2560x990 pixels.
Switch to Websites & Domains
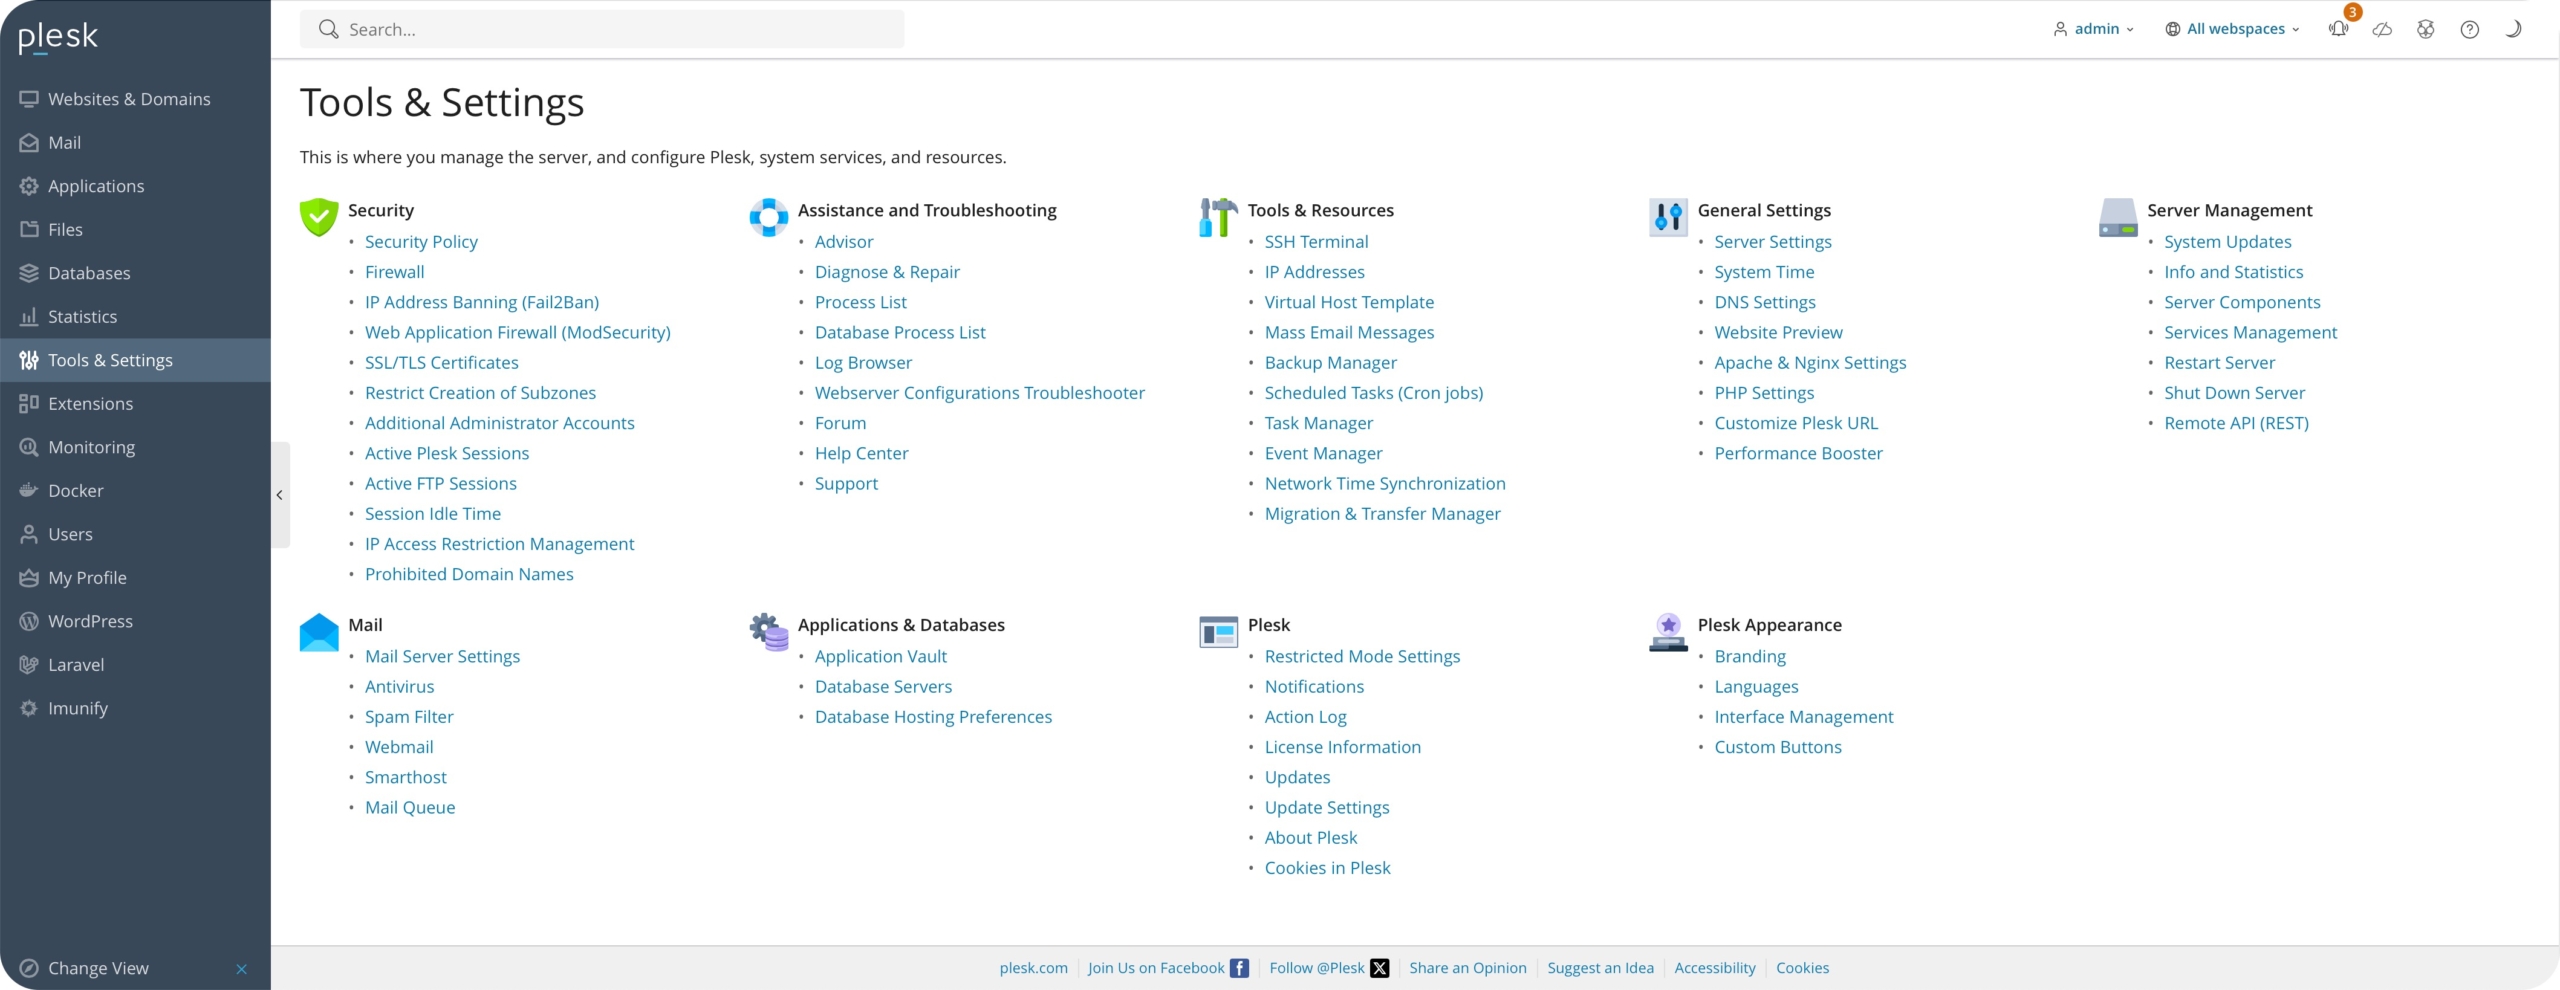129,99
